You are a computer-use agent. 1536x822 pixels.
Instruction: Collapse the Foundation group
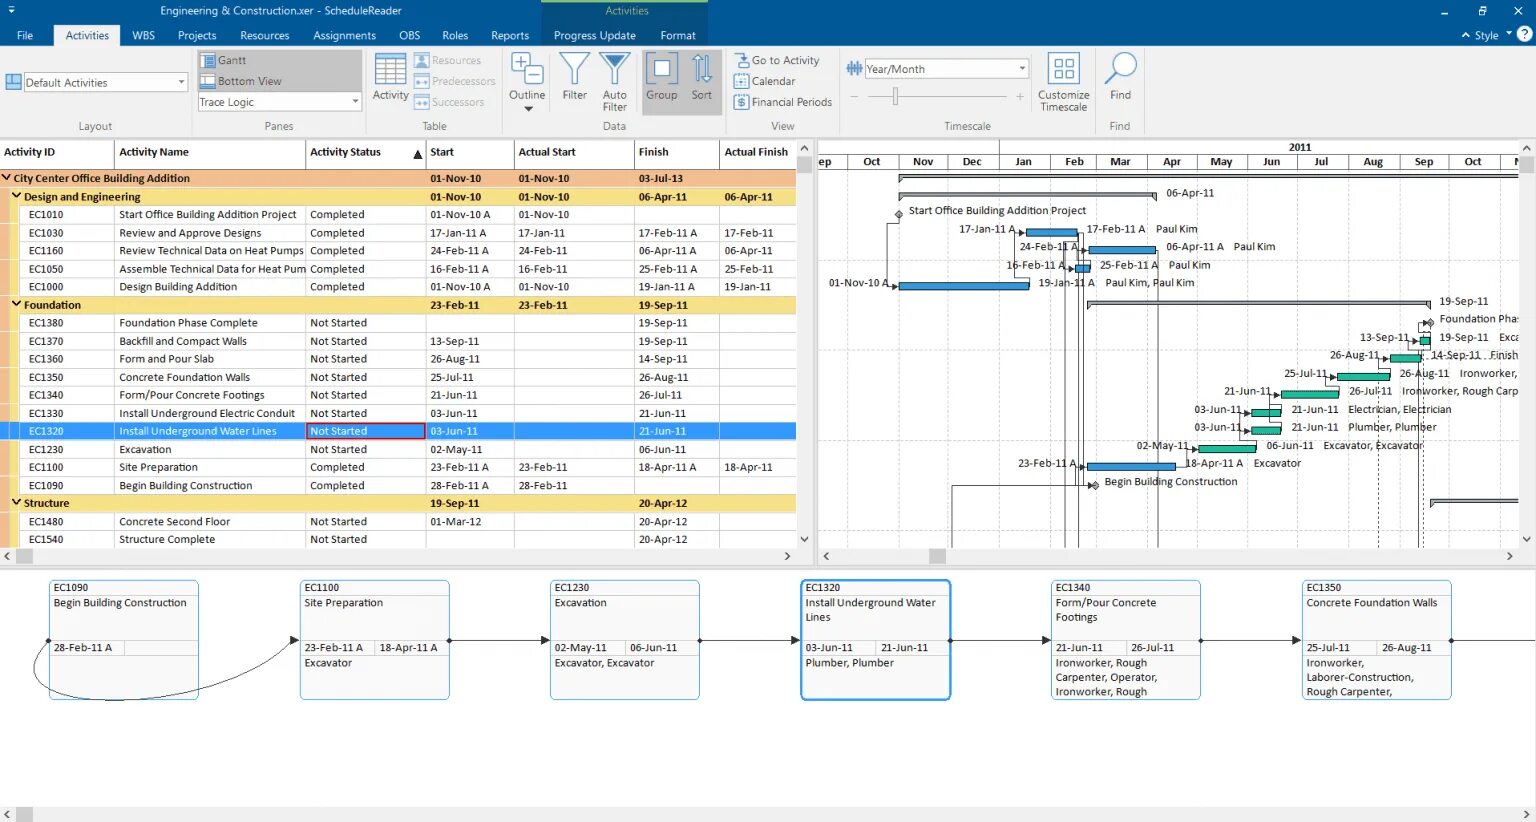[x=16, y=304]
